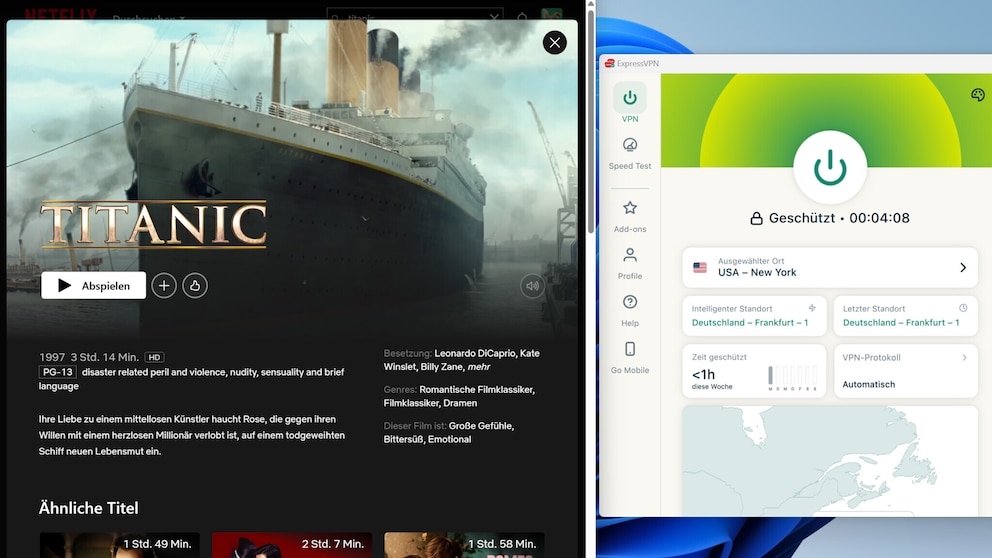Click the PG-13 rating badge
The height and width of the screenshot is (558, 992).
[x=58, y=372]
